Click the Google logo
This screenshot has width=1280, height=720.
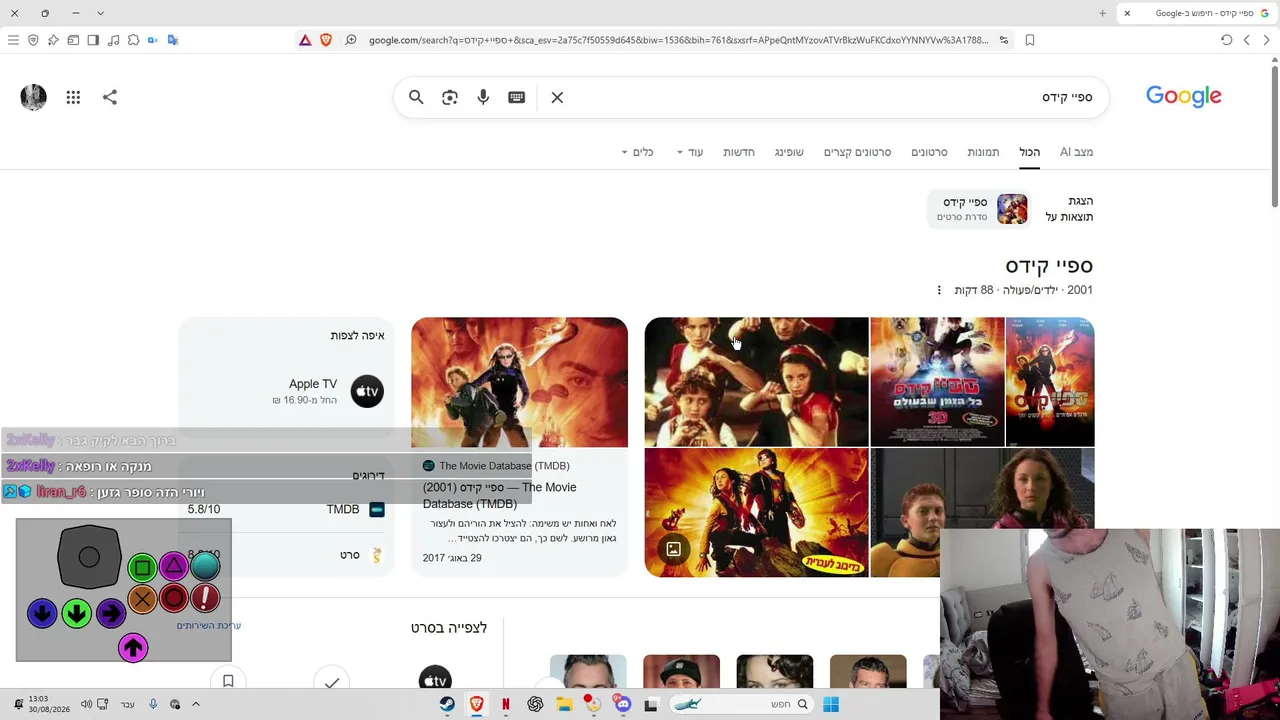tap(1183, 96)
